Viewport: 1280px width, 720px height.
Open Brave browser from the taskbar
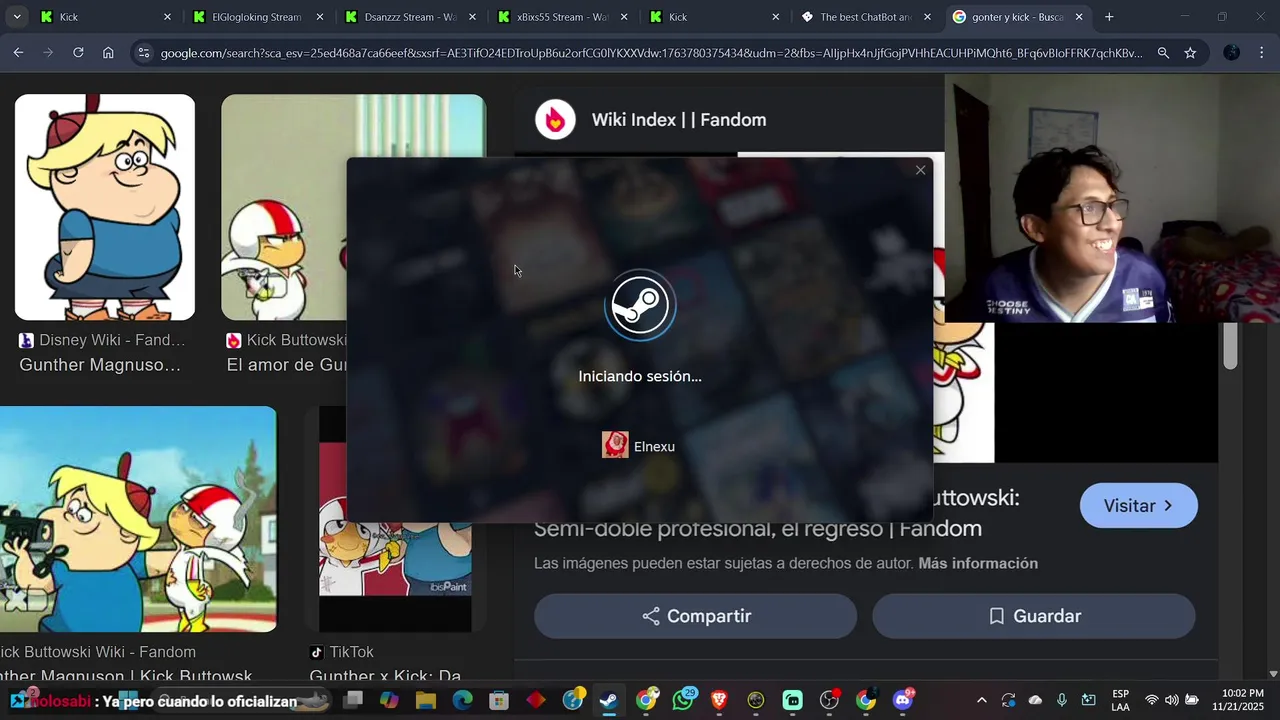point(719,700)
